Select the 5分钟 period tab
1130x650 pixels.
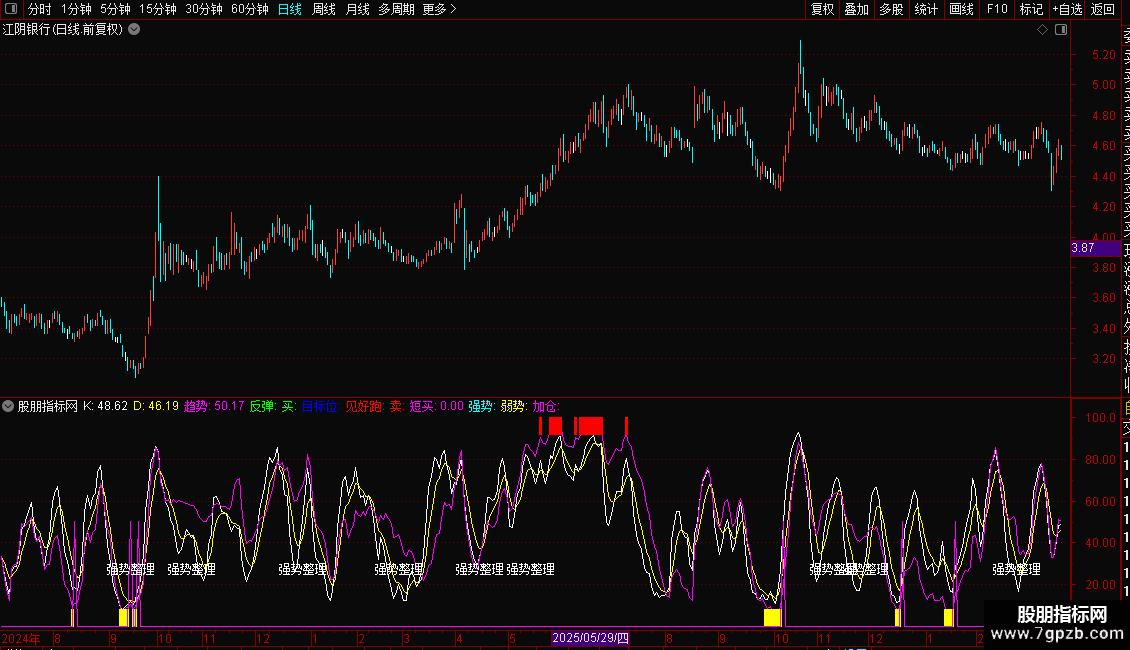[115, 9]
